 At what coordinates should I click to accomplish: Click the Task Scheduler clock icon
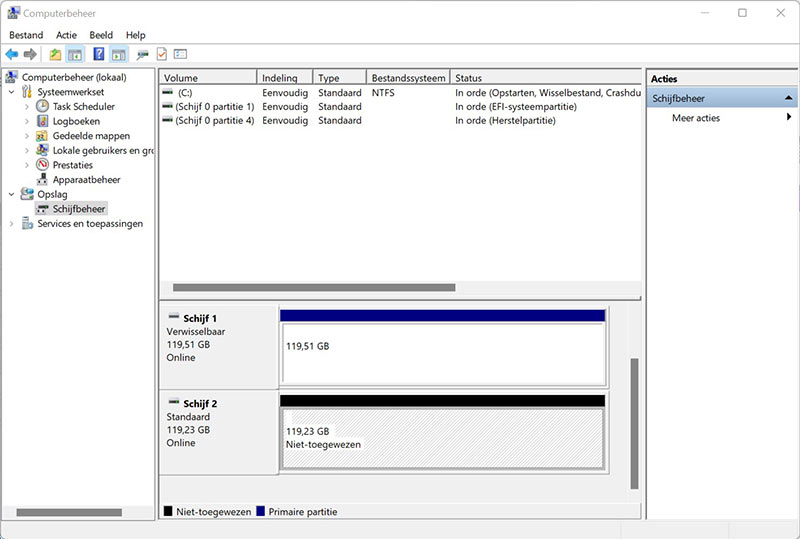[x=42, y=106]
